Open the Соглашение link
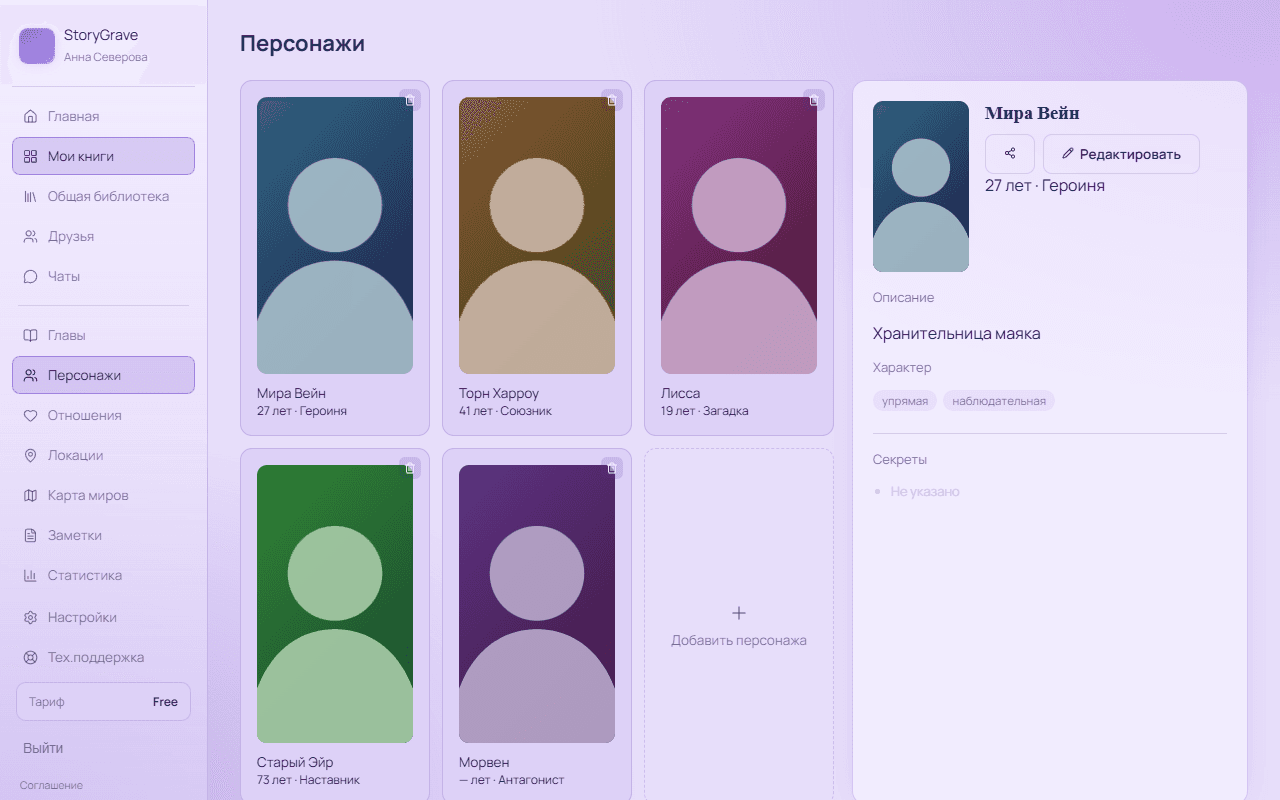 click(x=51, y=785)
